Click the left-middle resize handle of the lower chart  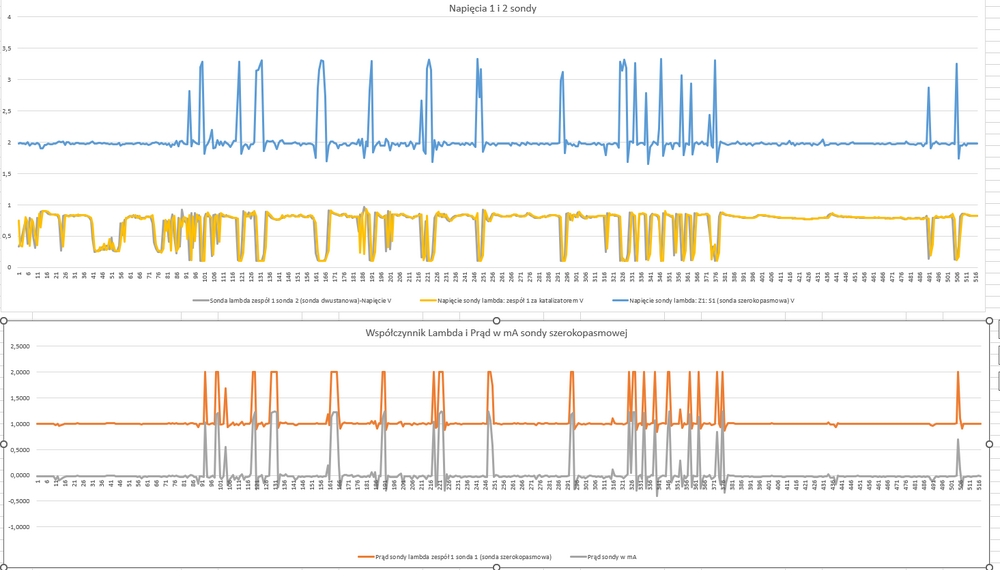click(8, 444)
